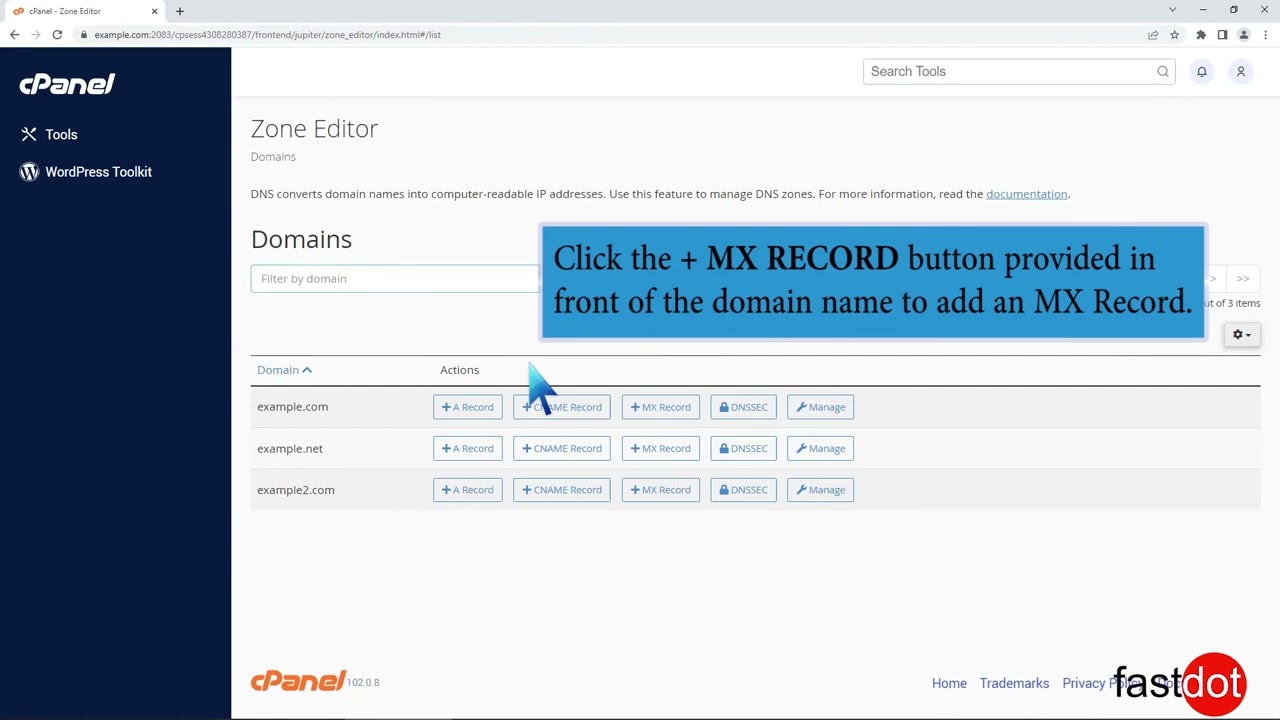Open the DNS documentation link
This screenshot has height=720, width=1280.
pos(1026,193)
